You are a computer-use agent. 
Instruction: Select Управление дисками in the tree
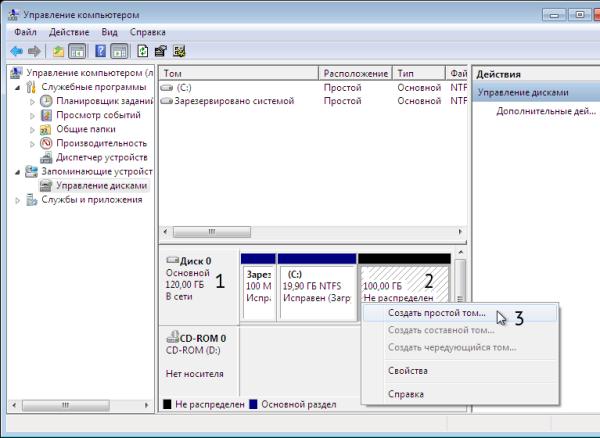101,185
